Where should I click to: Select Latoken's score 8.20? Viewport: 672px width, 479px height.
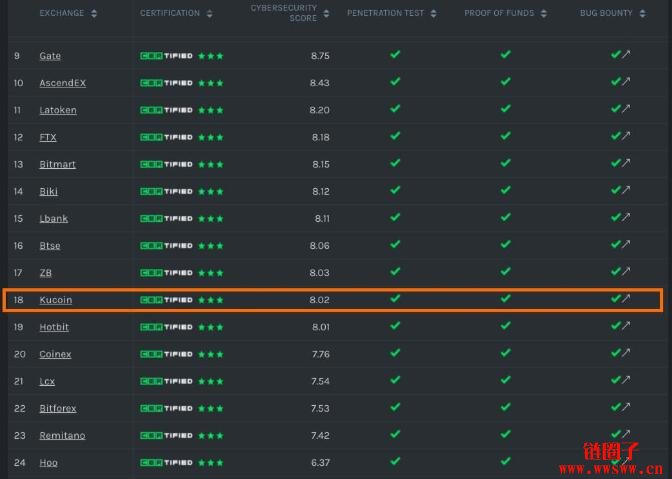[x=320, y=110]
